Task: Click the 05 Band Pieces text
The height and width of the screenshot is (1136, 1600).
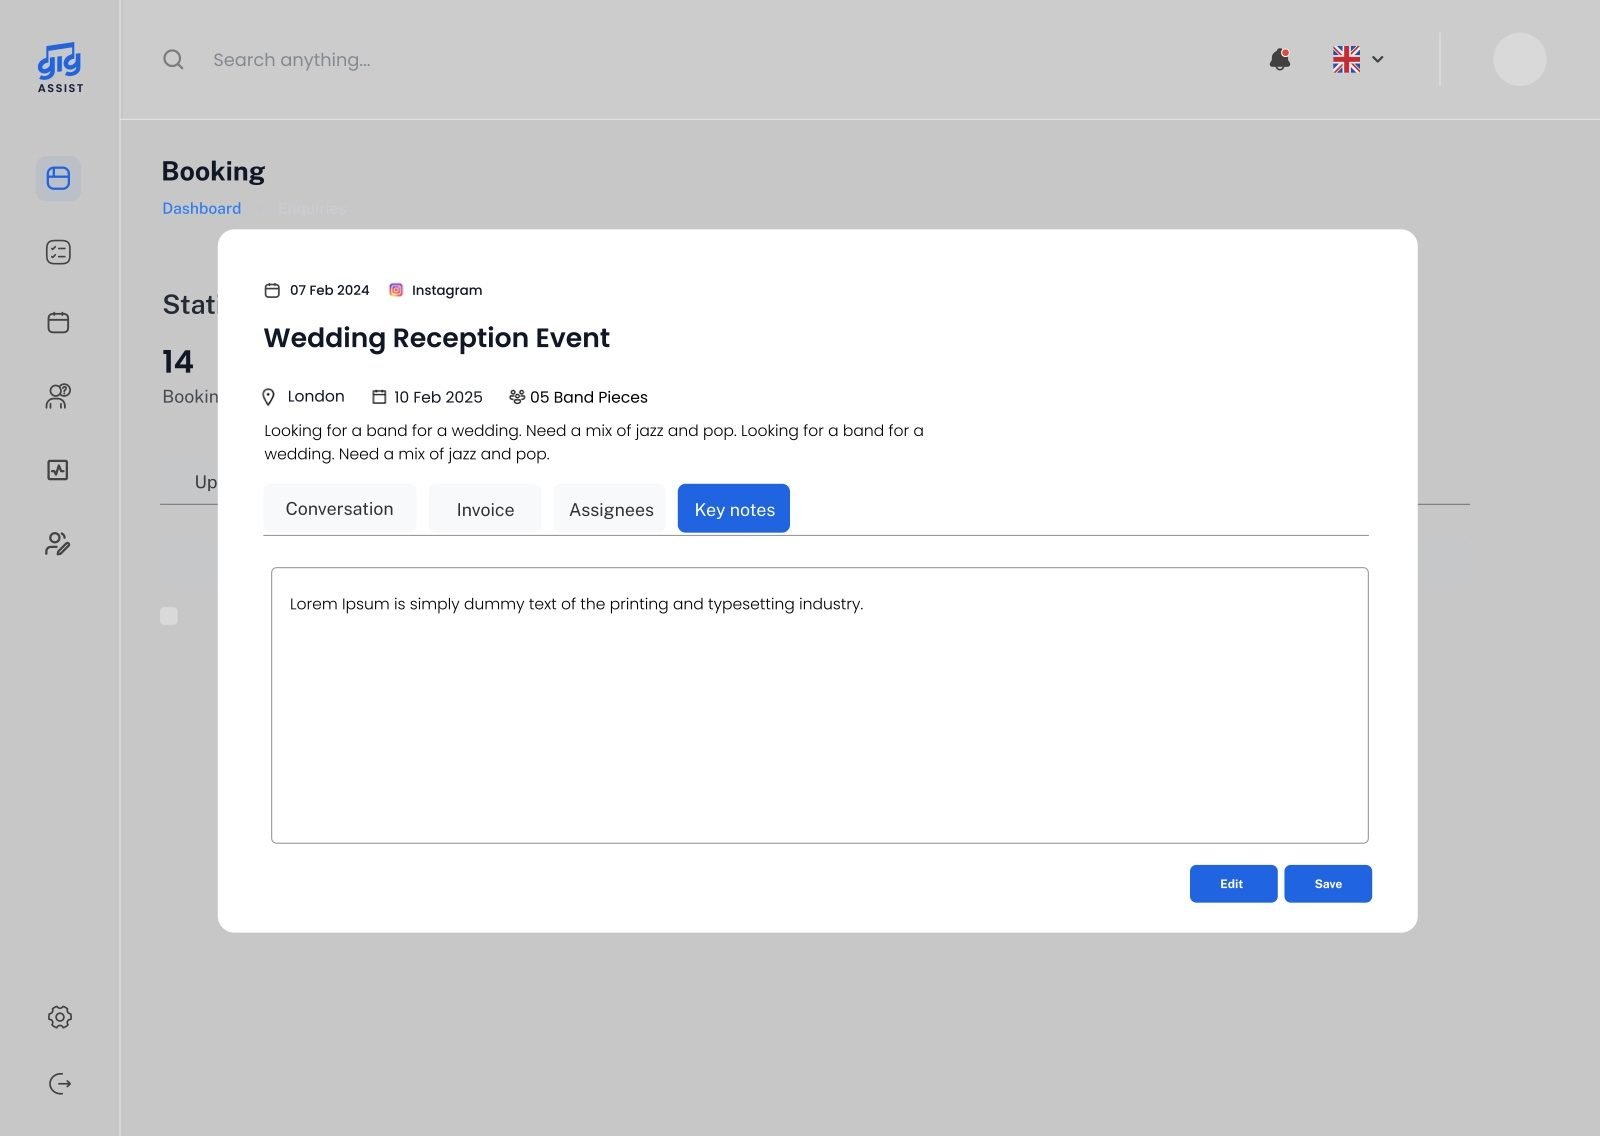Action: 589,397
